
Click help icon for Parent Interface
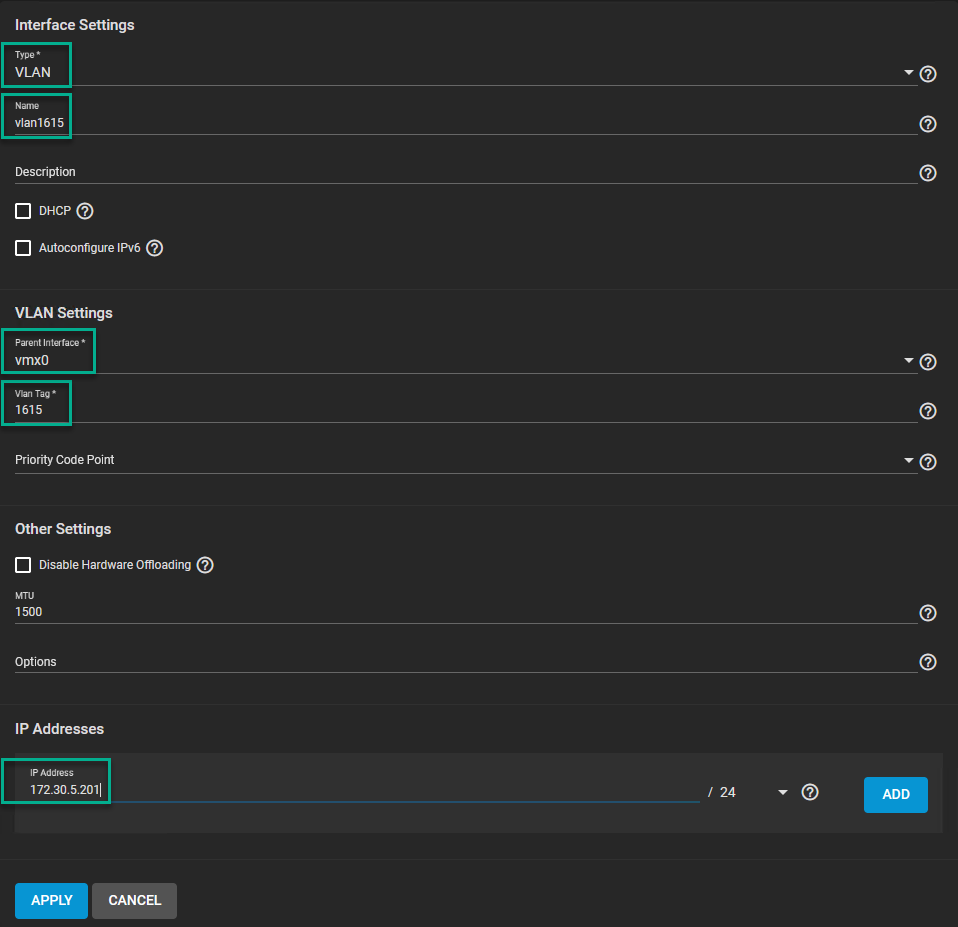click(x=927, y=362)
